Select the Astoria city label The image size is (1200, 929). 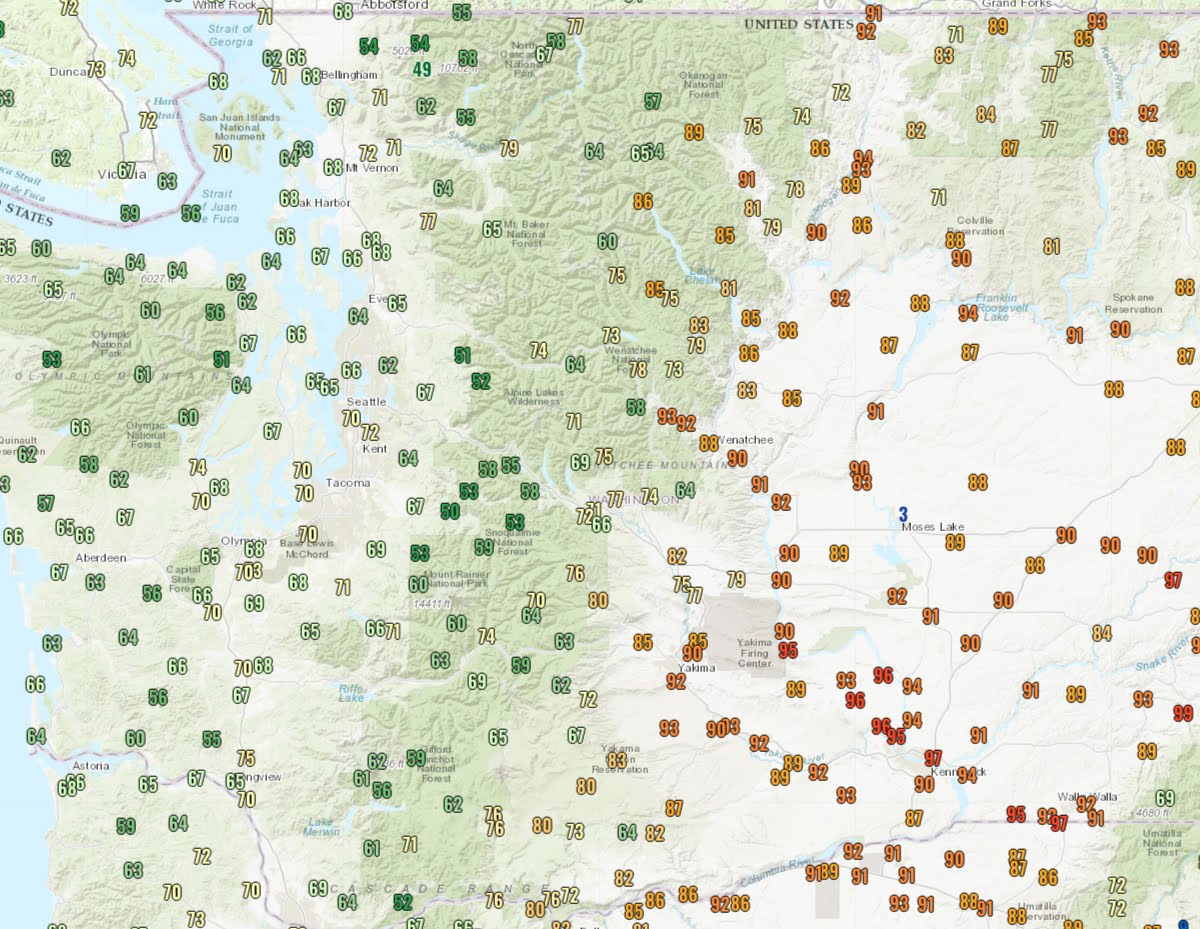click(90, 766)
